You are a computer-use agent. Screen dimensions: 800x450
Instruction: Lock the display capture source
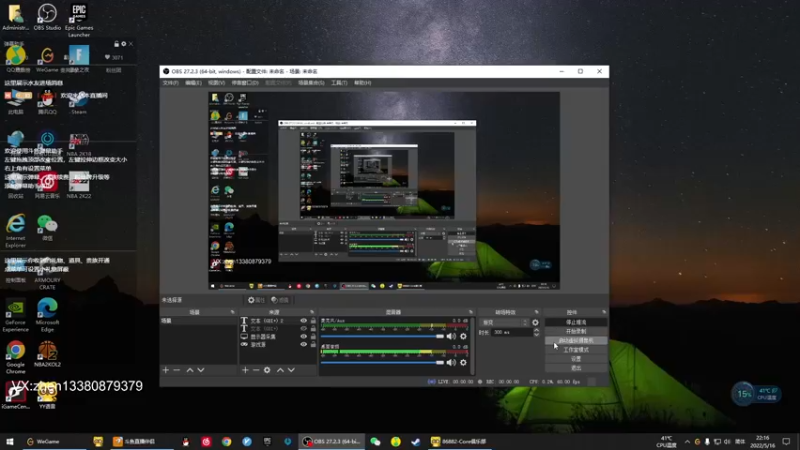tap(313, 337)
